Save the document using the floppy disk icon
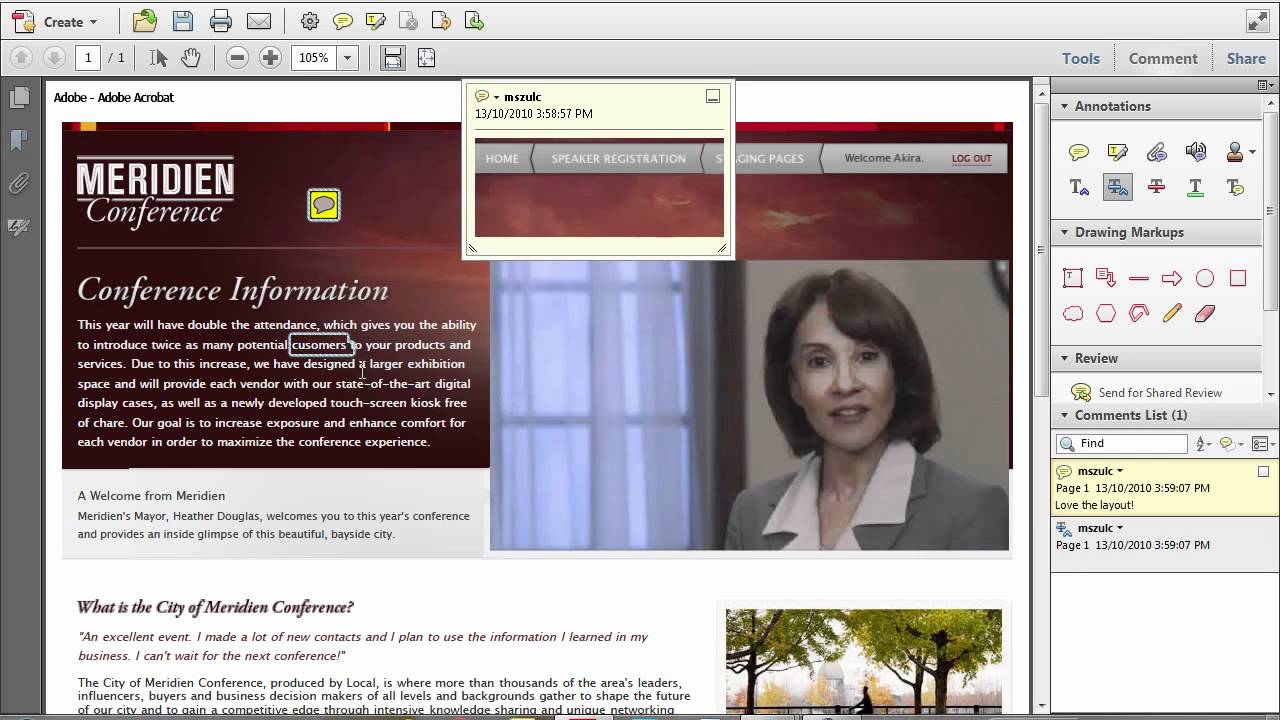The image size is (1280, 720). pyautogui.click(x=183, y=21)
